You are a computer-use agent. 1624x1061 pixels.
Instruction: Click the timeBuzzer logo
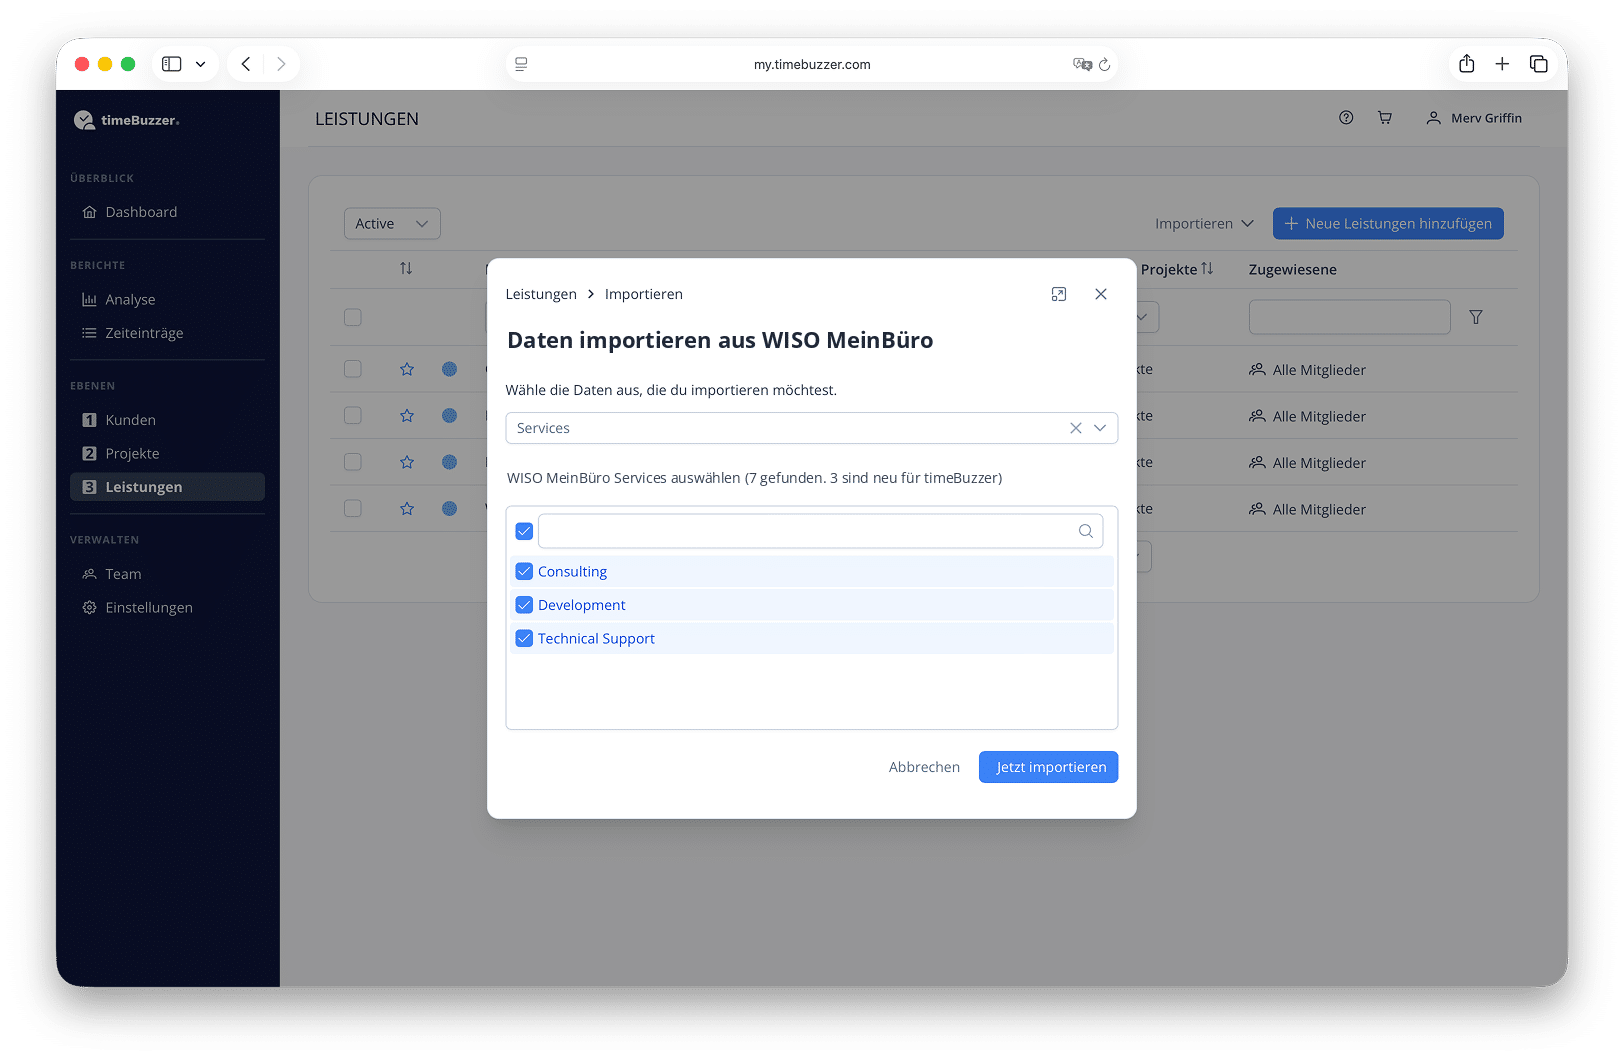point(127,120)
